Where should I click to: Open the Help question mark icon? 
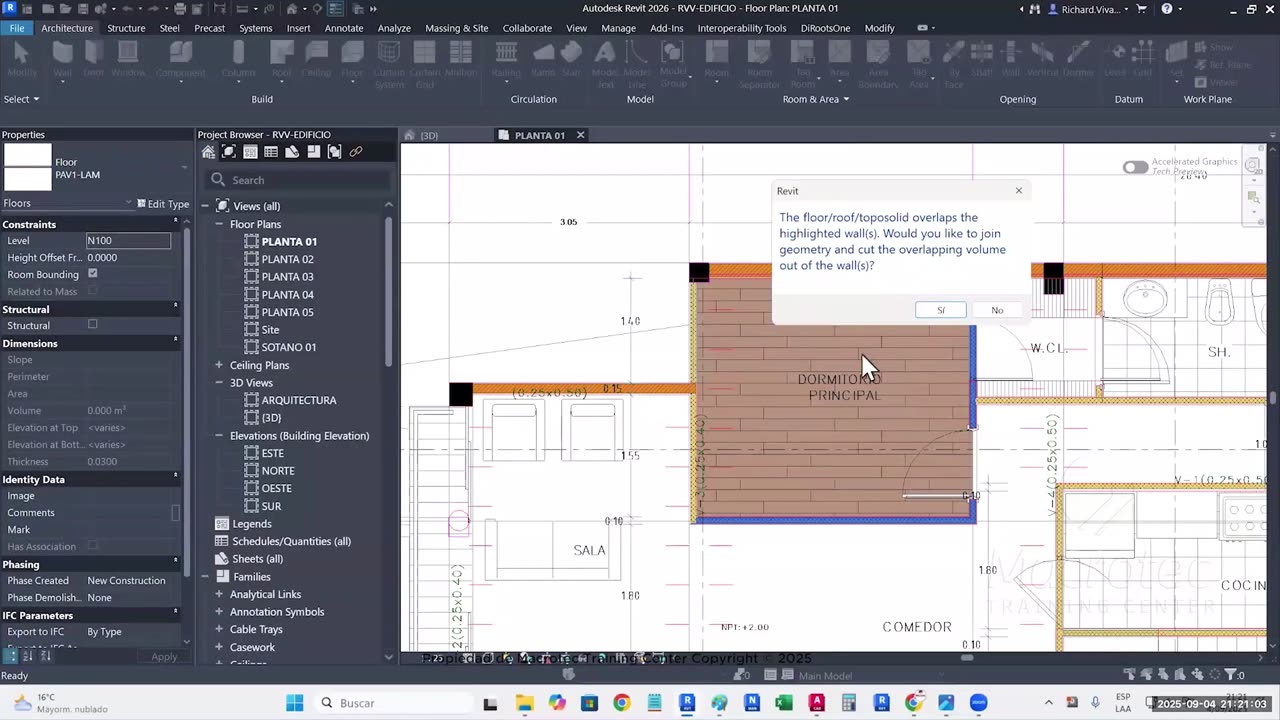(1166, 9)
